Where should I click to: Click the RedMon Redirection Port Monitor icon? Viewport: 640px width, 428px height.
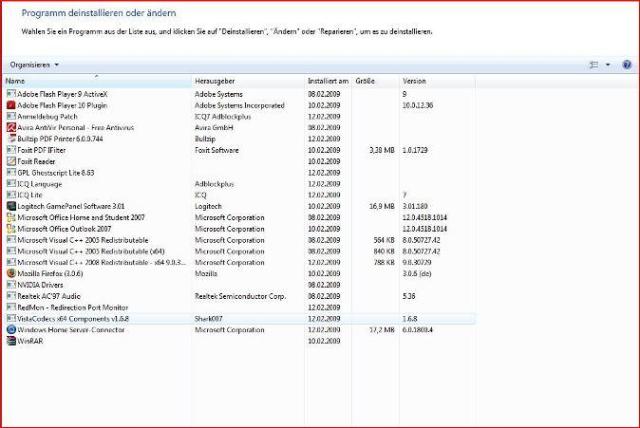(x=11, y=307)
